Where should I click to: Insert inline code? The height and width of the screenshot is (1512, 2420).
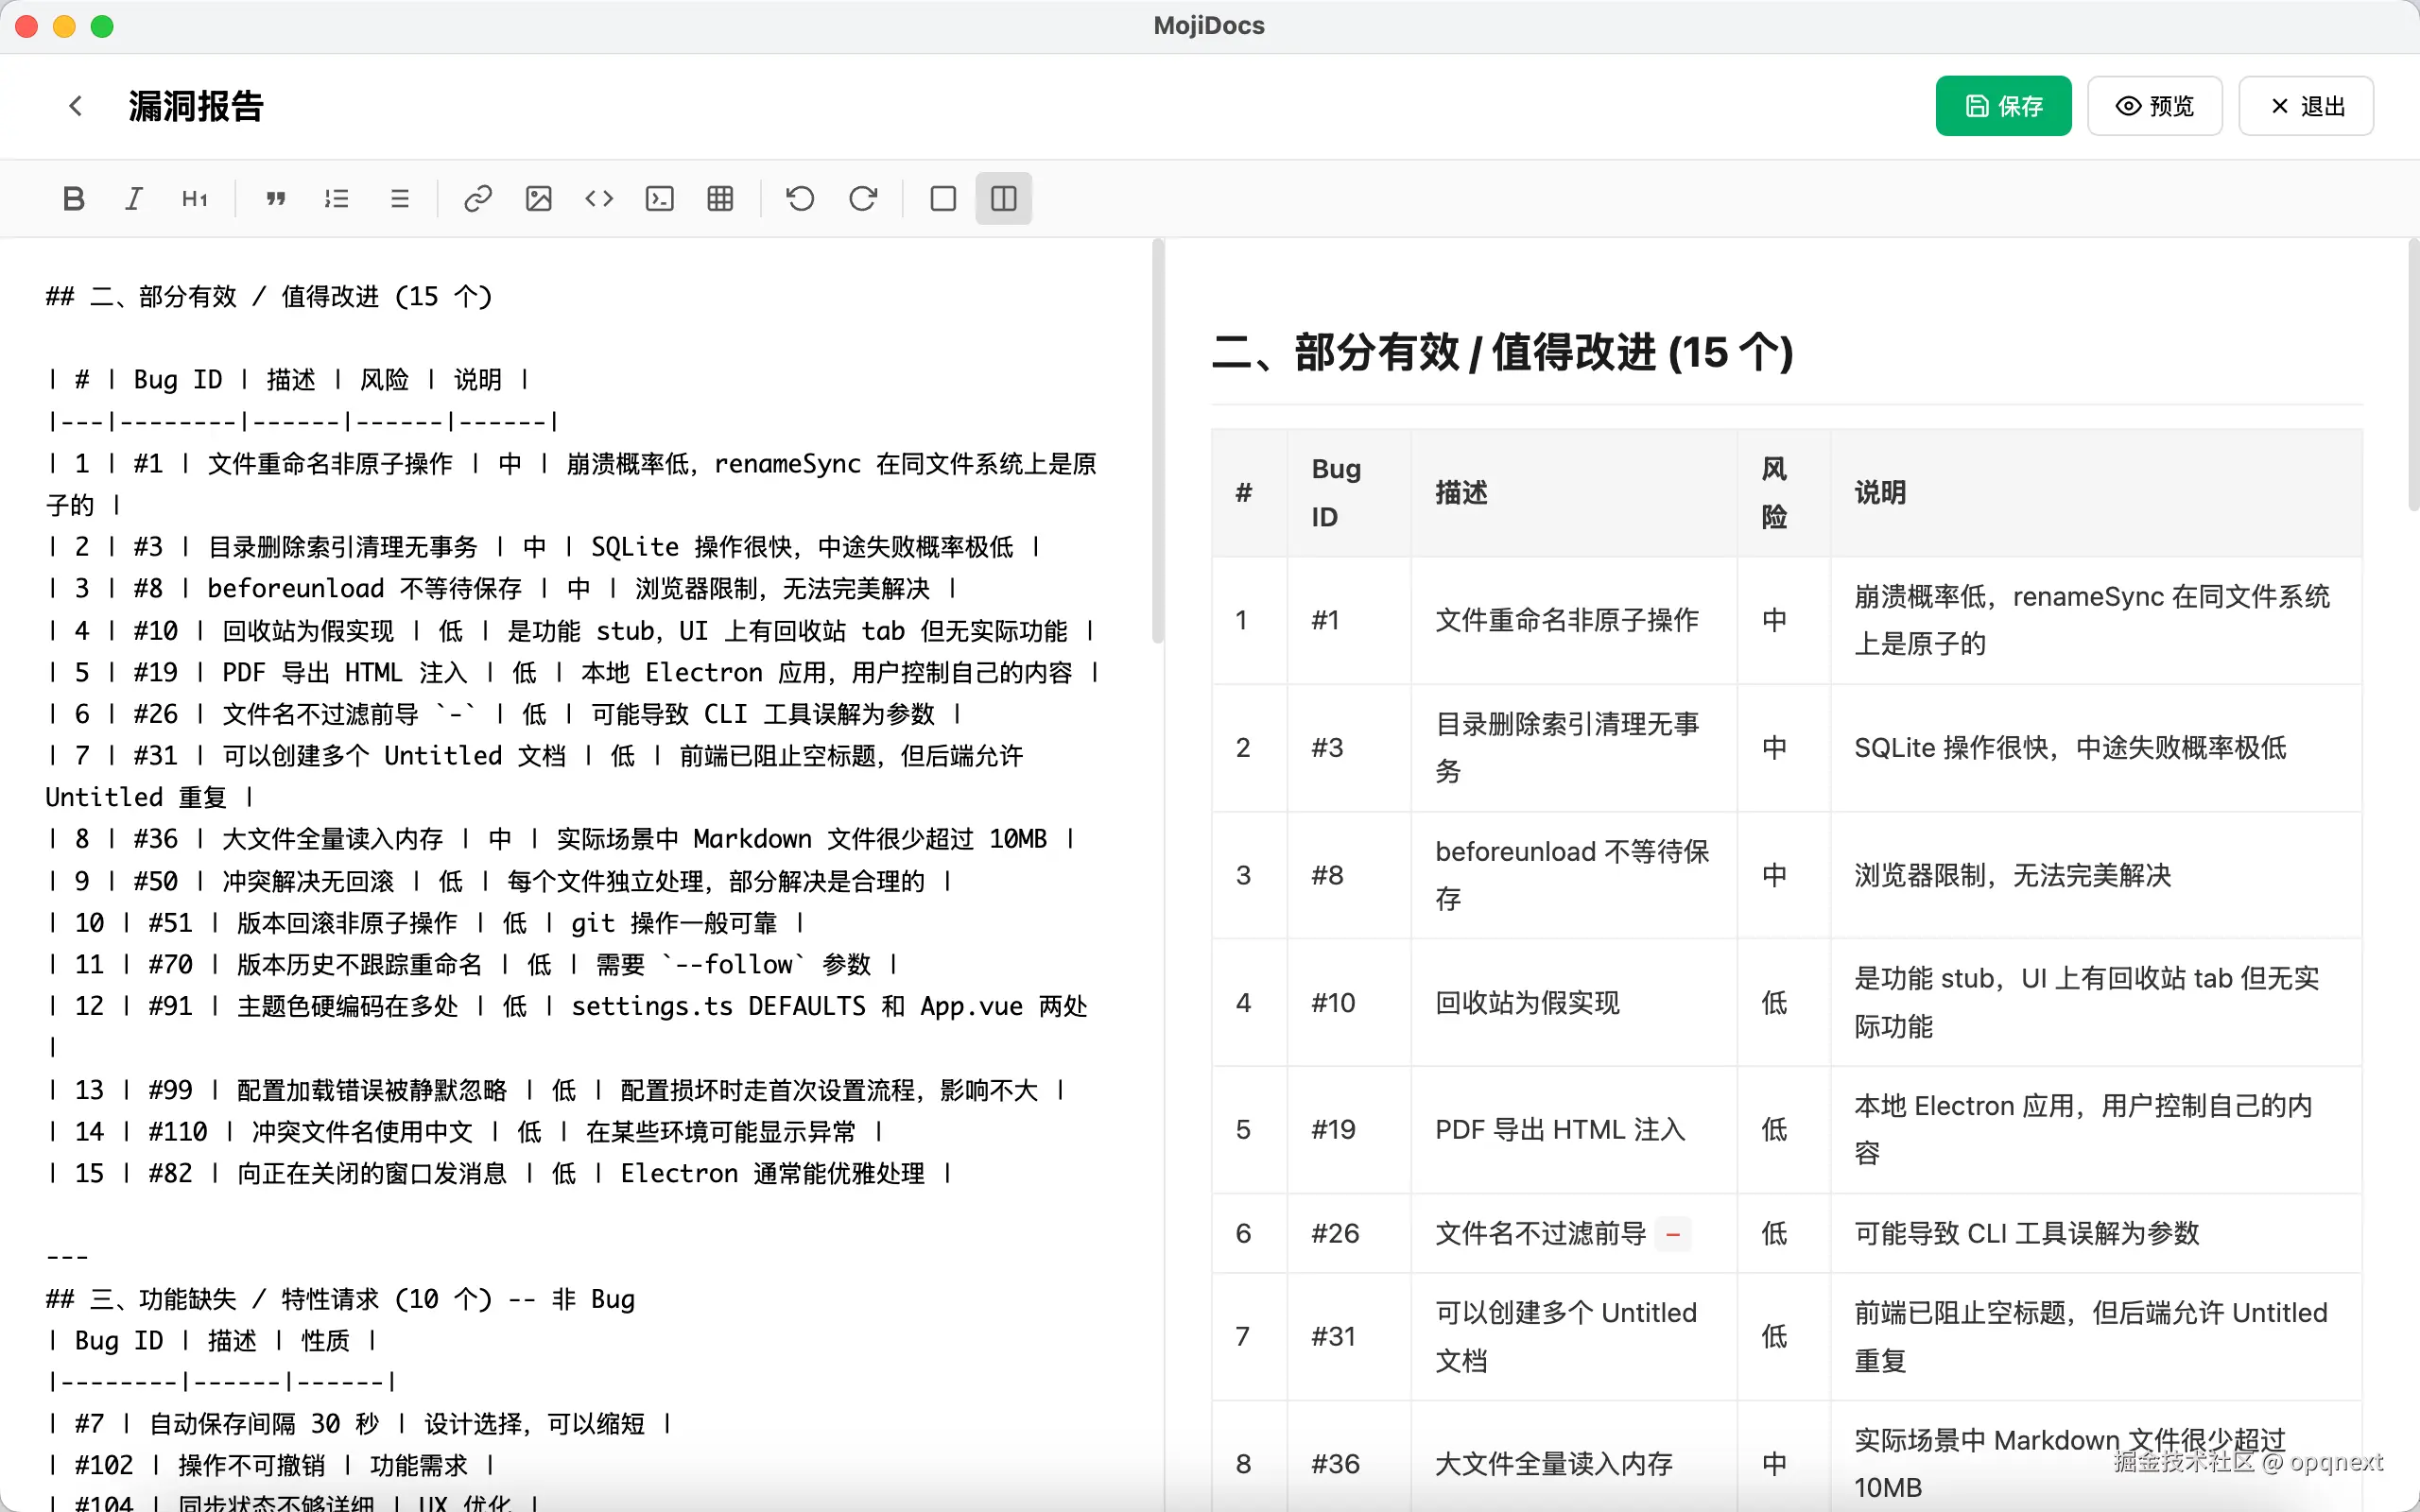click(599, 198)
